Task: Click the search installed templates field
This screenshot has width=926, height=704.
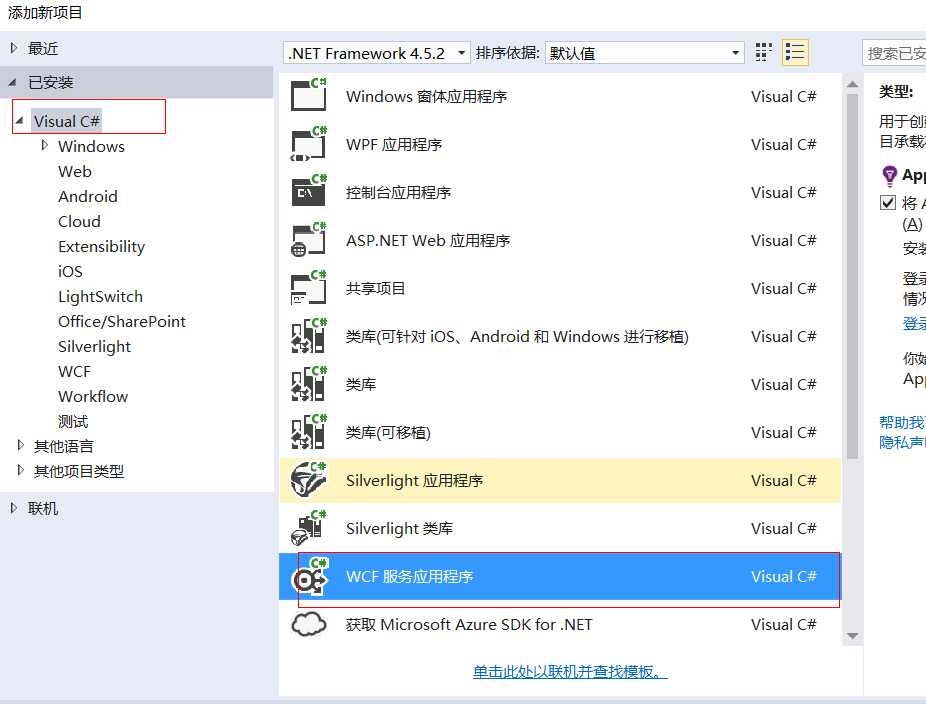Action: point(894,53)
